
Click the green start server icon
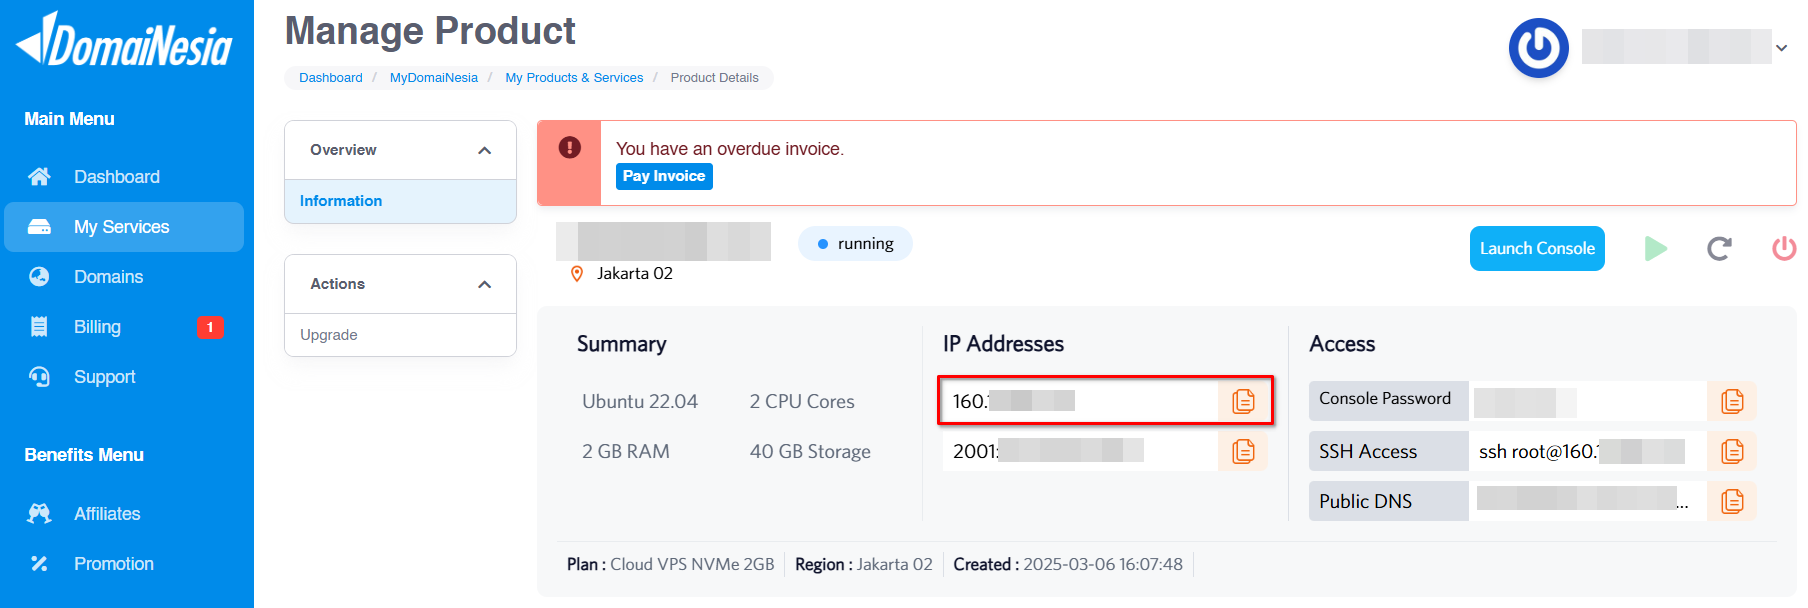click(x=1656, y=248)
